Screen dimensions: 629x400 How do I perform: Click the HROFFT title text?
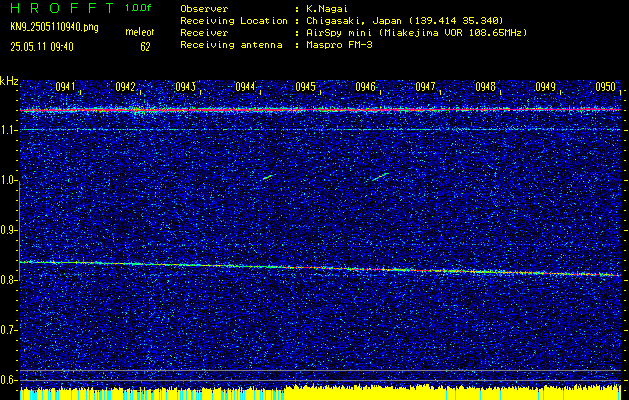point(62,8)
